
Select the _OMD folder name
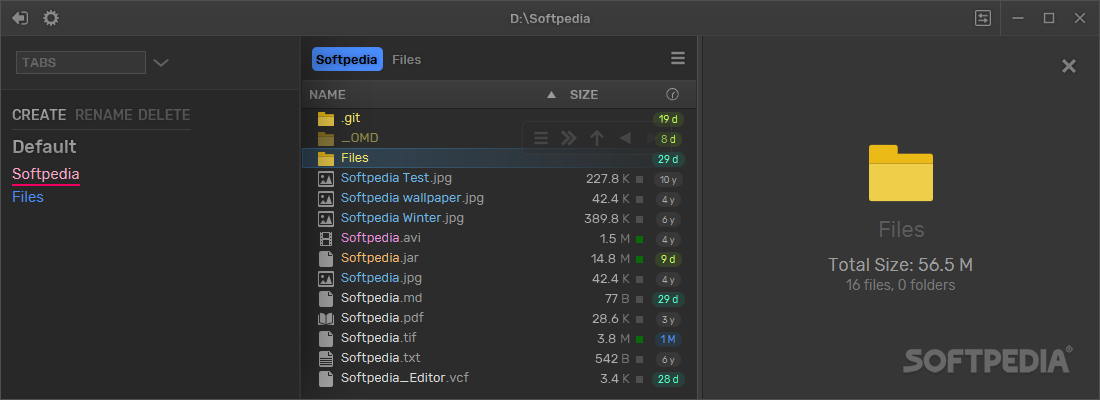click(x=360, y=138)
